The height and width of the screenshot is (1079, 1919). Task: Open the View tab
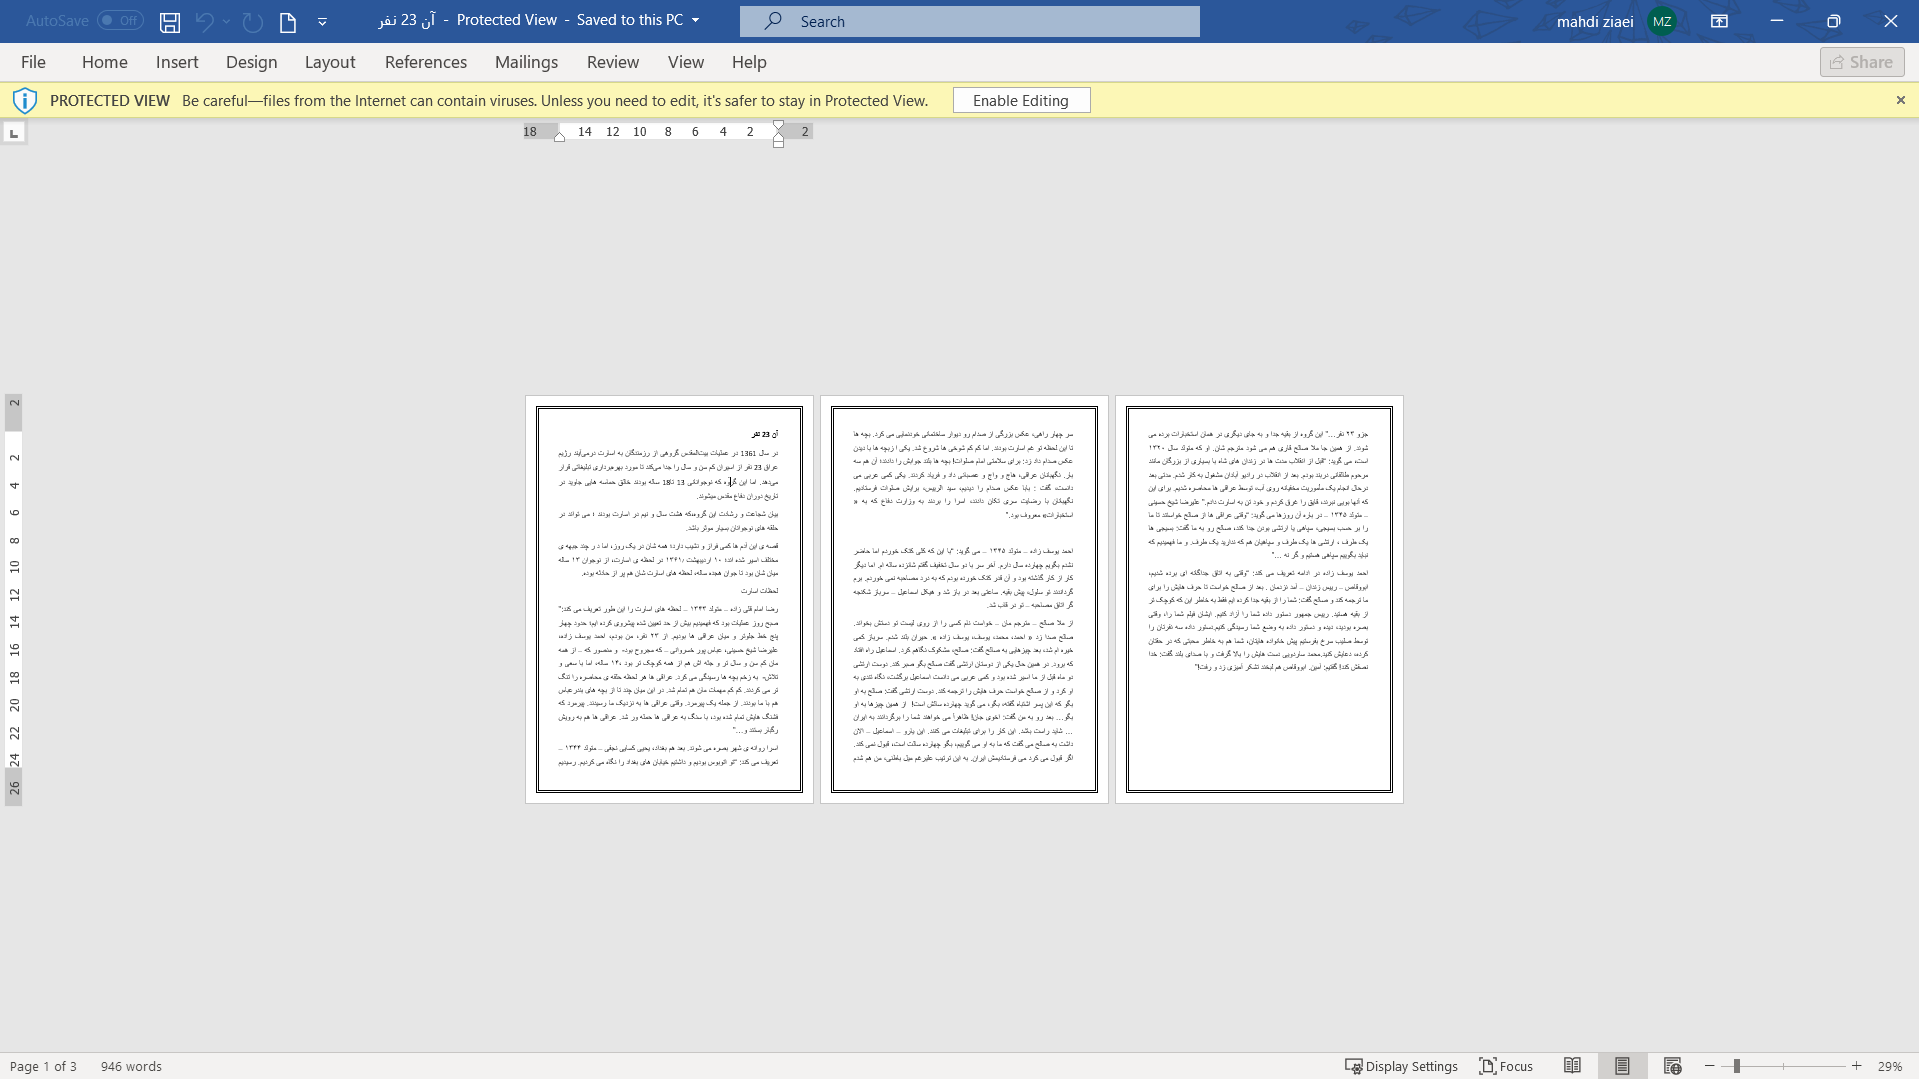click(x=686, y=62)
